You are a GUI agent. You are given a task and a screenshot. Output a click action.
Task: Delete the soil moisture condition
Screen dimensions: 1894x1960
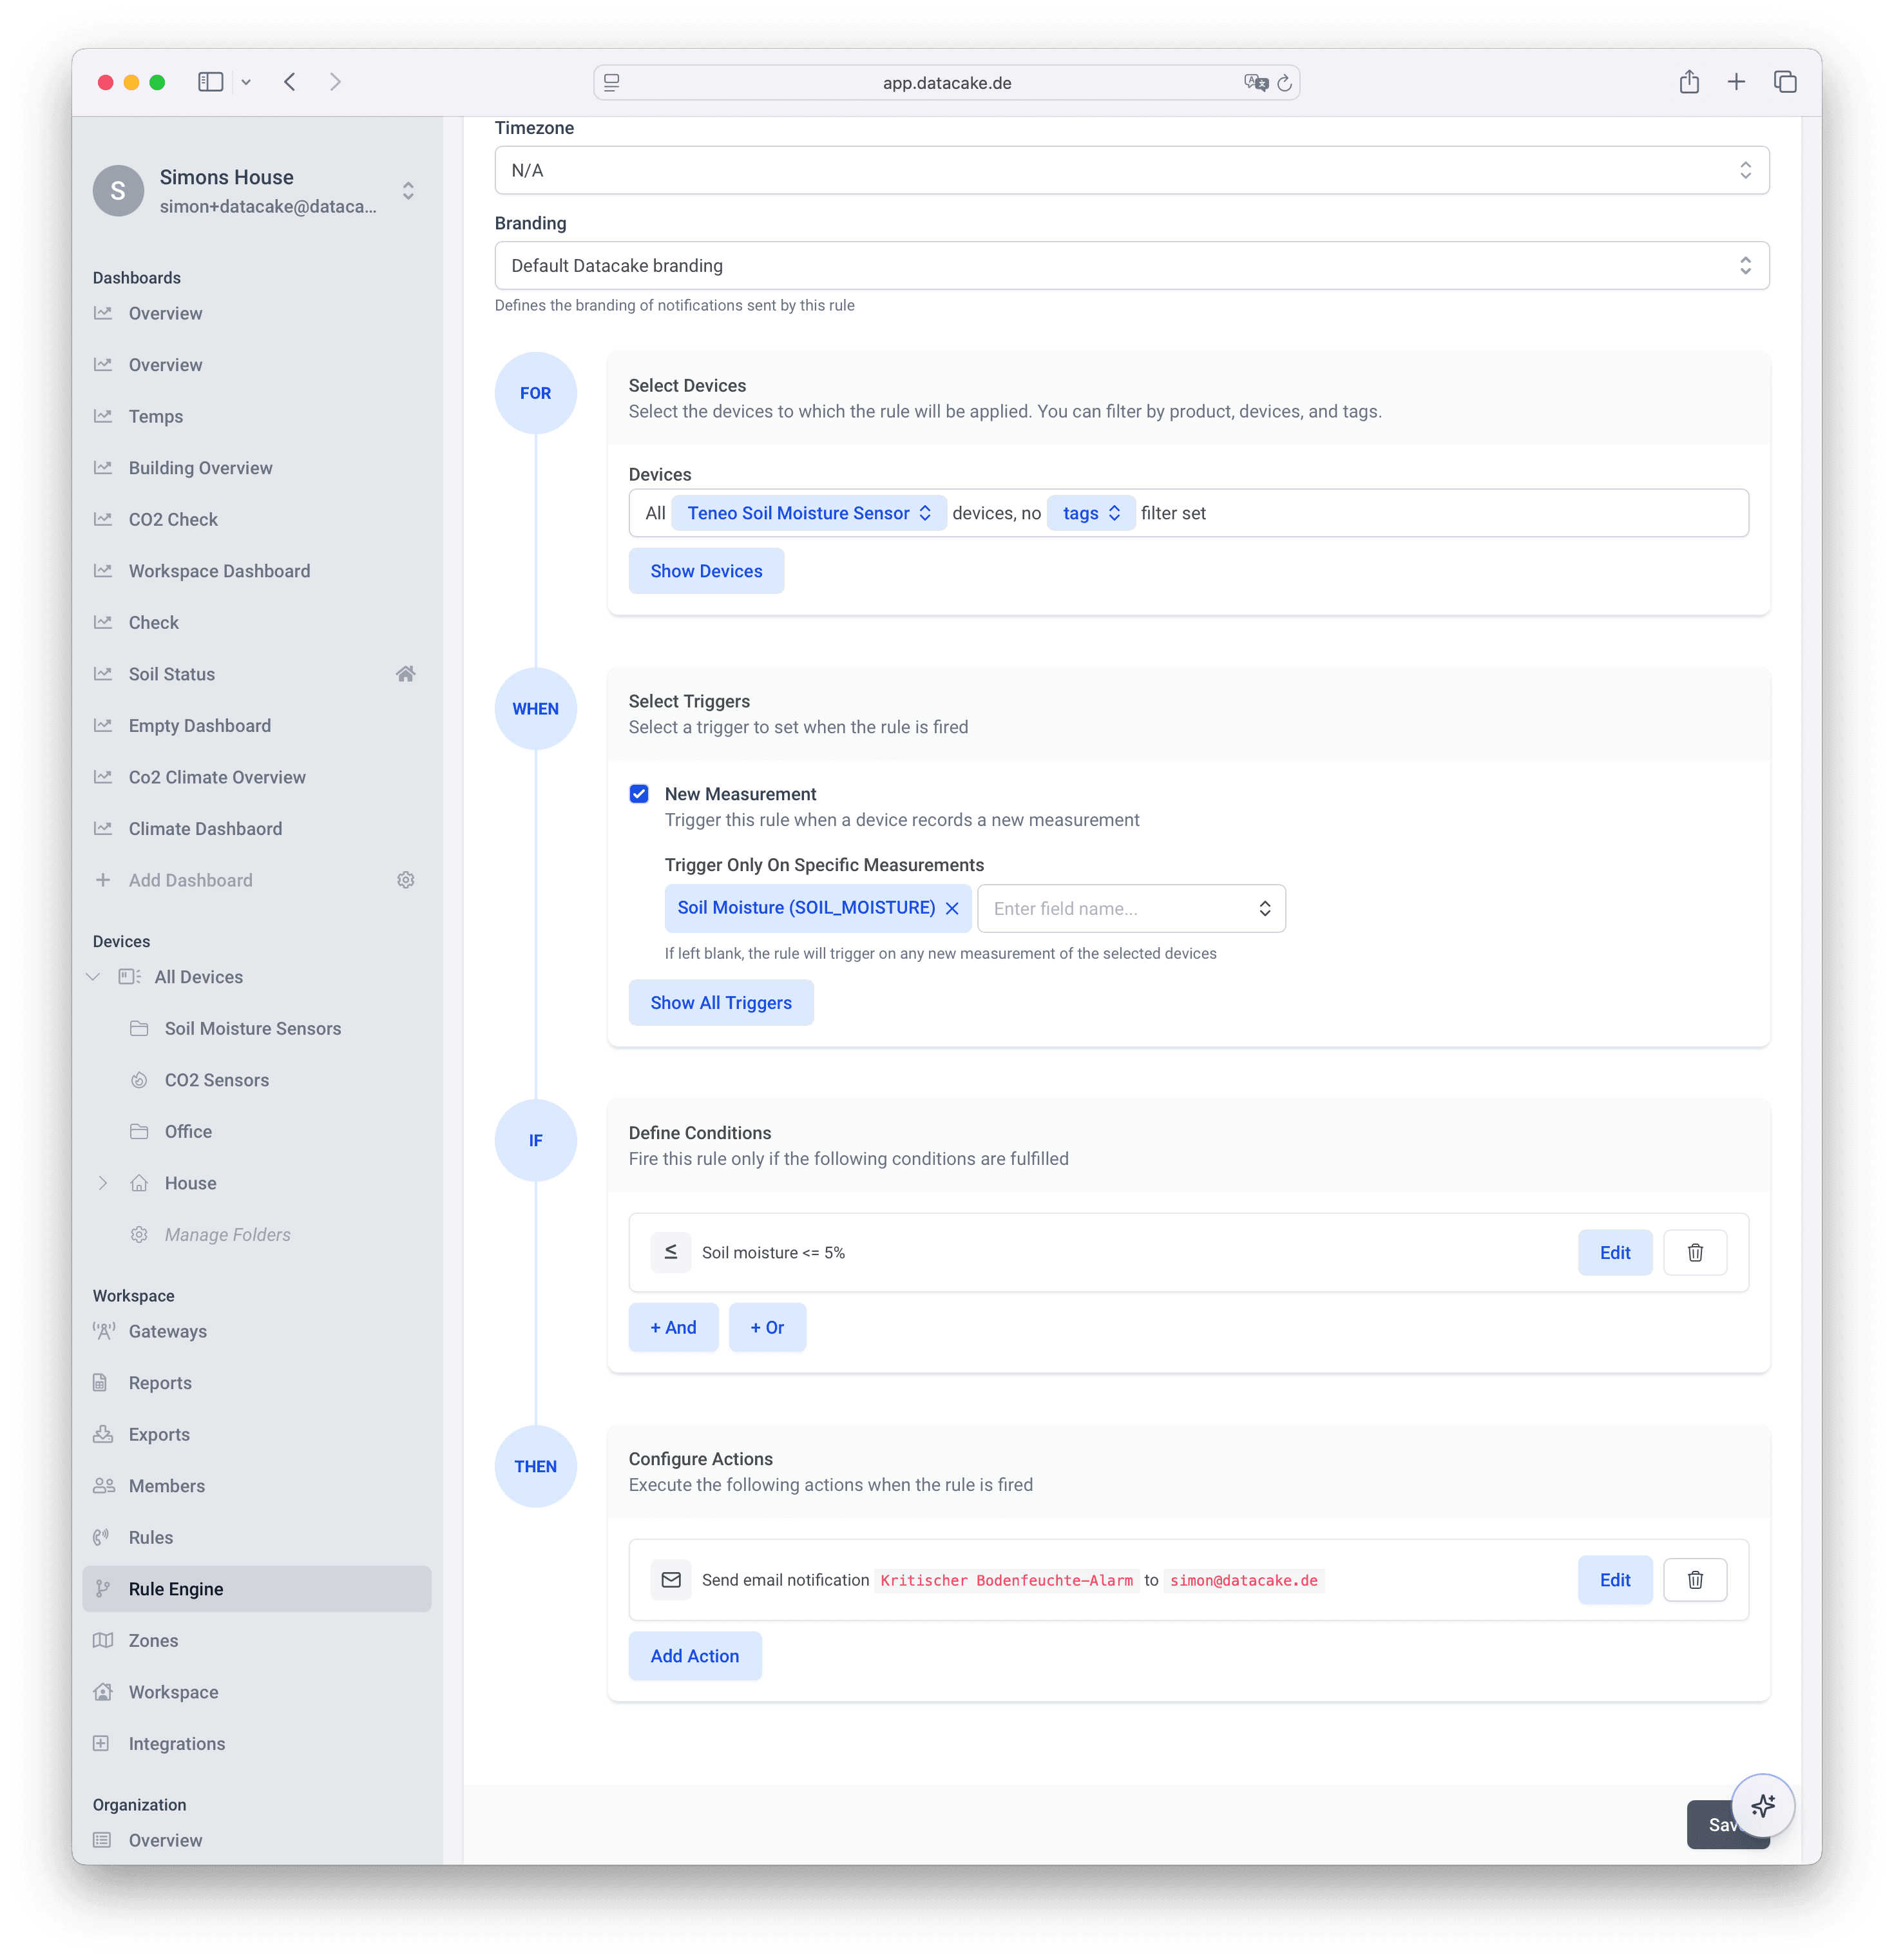1695,1252
